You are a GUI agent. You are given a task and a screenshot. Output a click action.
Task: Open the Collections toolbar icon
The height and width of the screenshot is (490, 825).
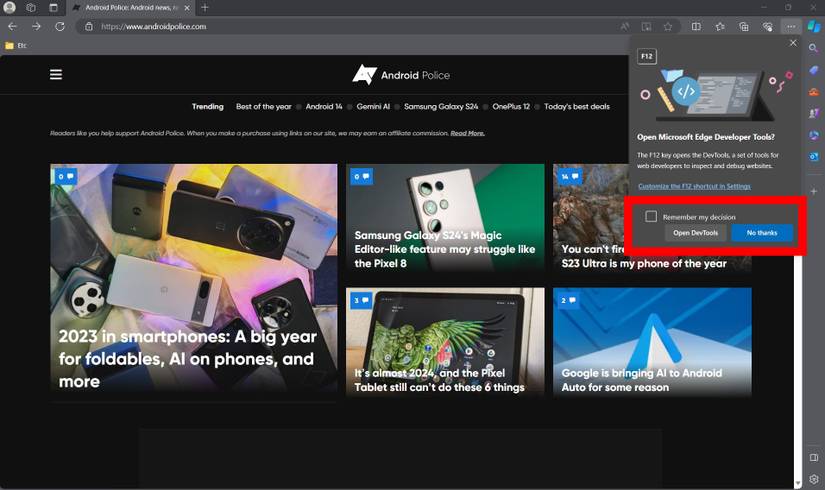(x=744, y=26)
